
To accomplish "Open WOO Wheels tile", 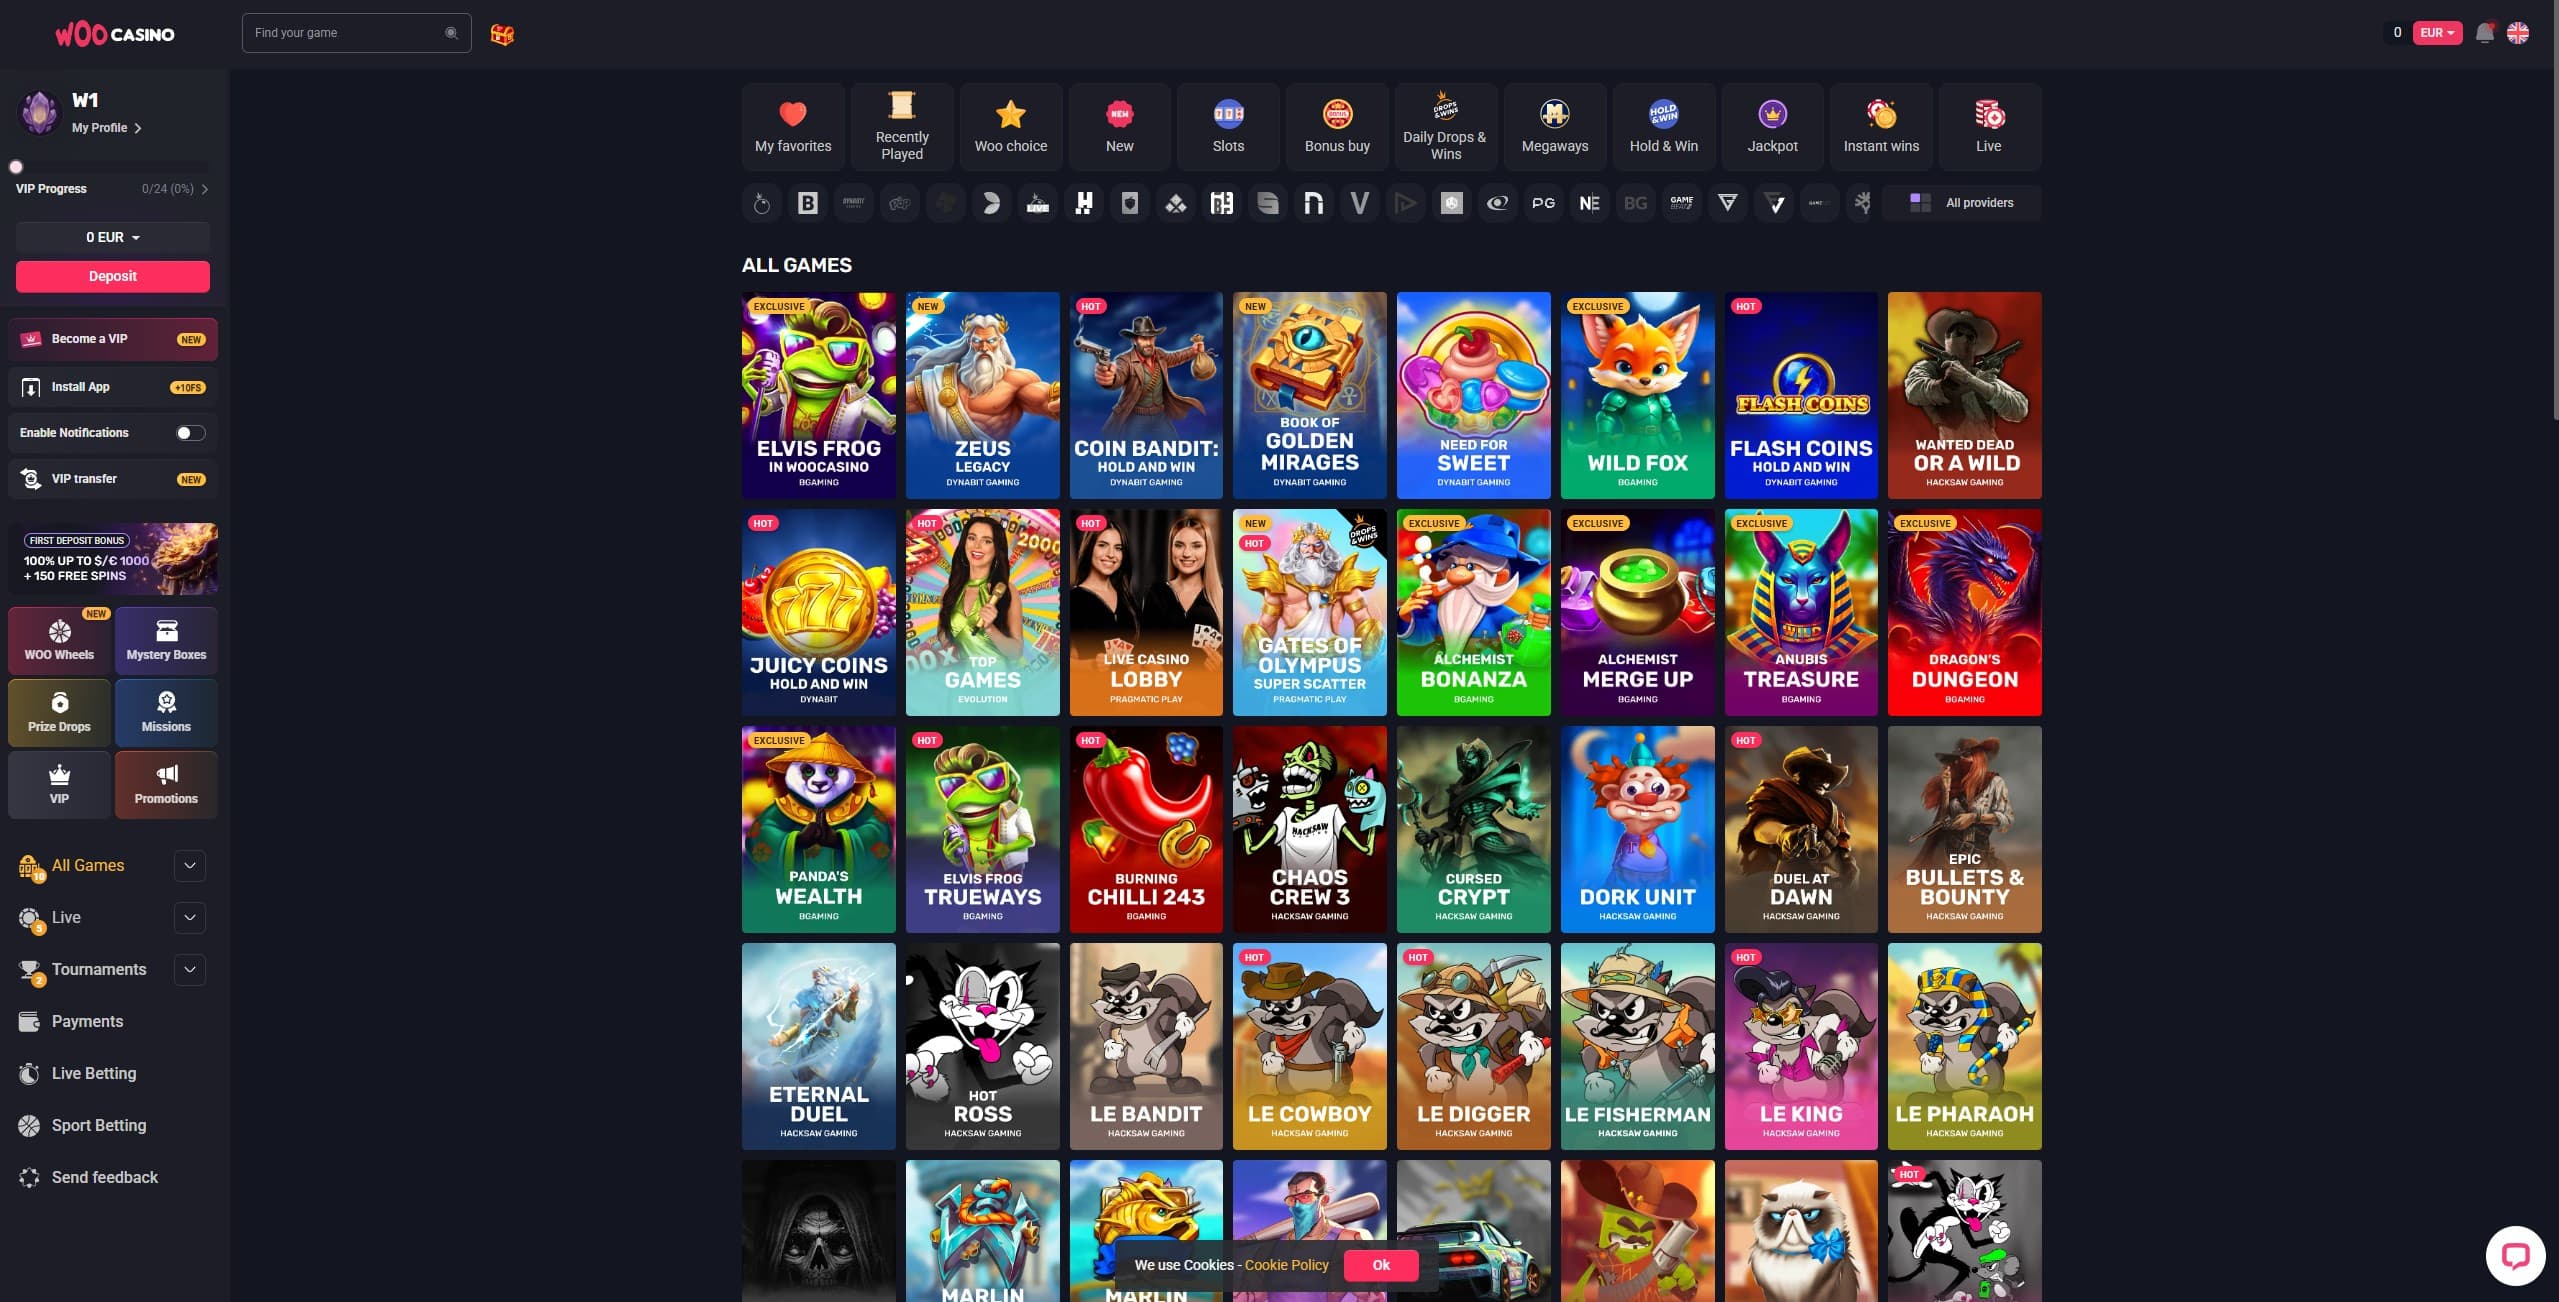I will [59, 640].
